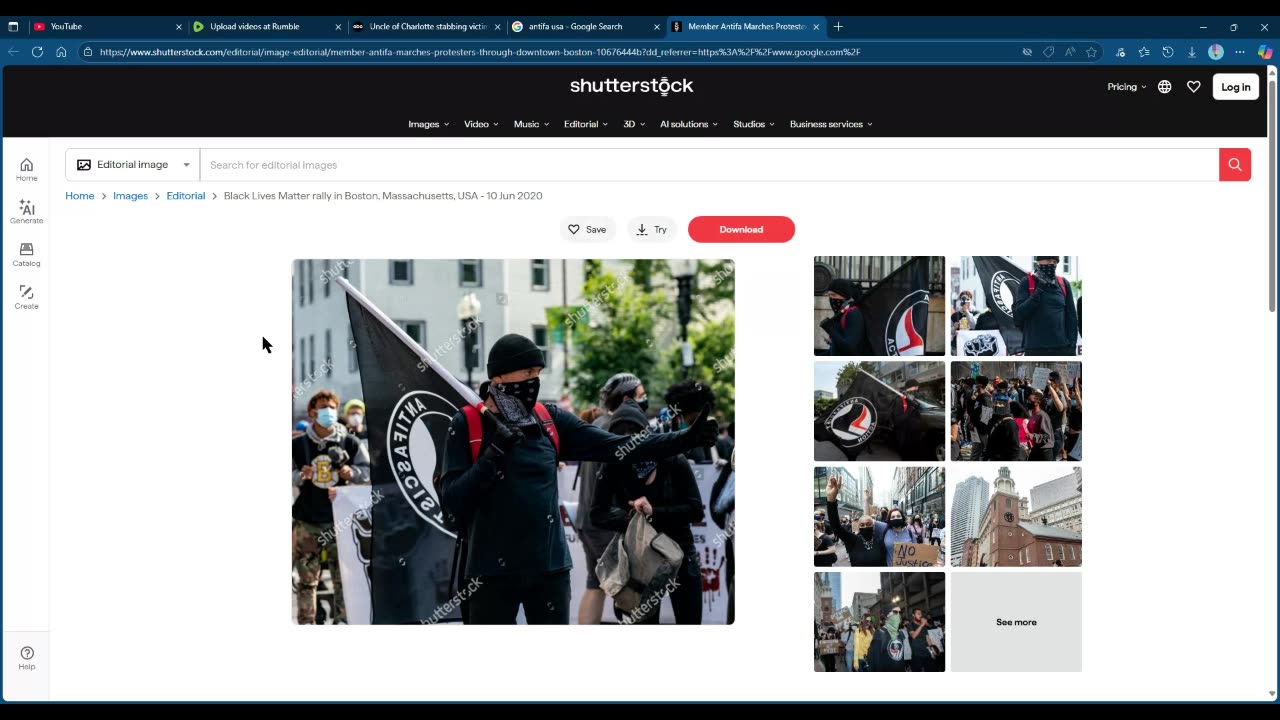Click the shopping tag icon in address bar
Image resolution: width=1280 pixels, height=720 pixels.
[x=1048, y=52]
